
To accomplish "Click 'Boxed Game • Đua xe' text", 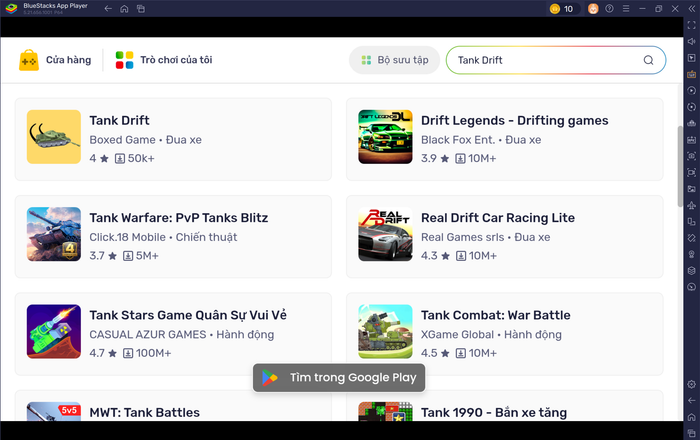I will pos(146,140).
